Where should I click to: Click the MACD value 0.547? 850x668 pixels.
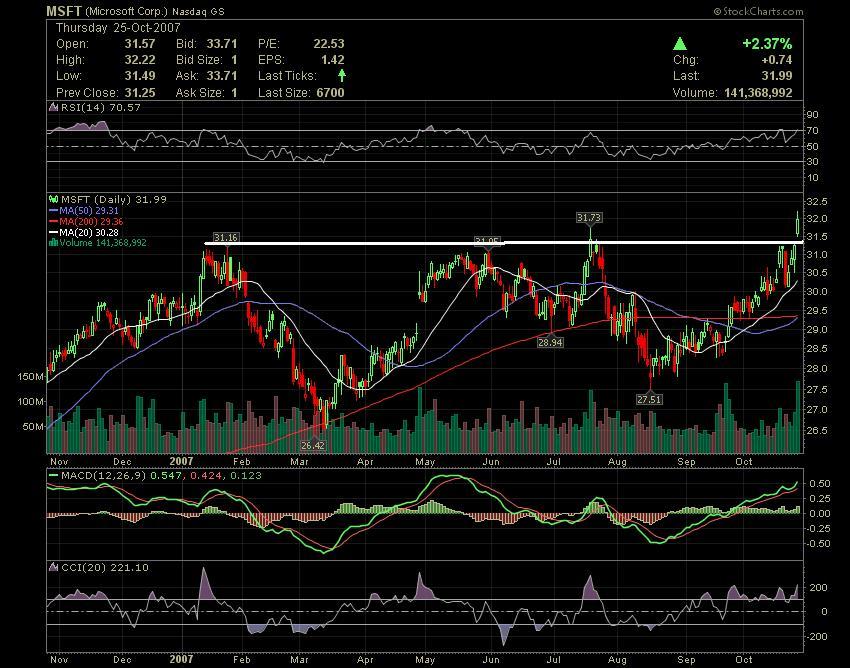pos(166,476)
